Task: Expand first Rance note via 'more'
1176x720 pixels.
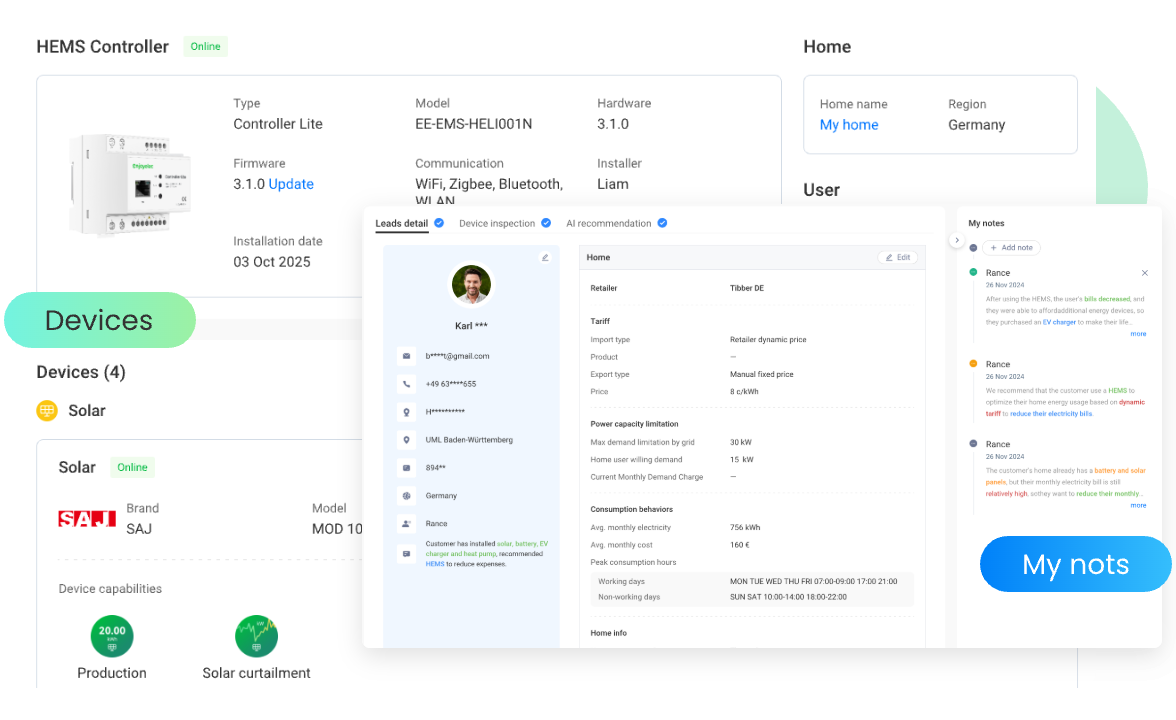Action: click(1138, 334)
